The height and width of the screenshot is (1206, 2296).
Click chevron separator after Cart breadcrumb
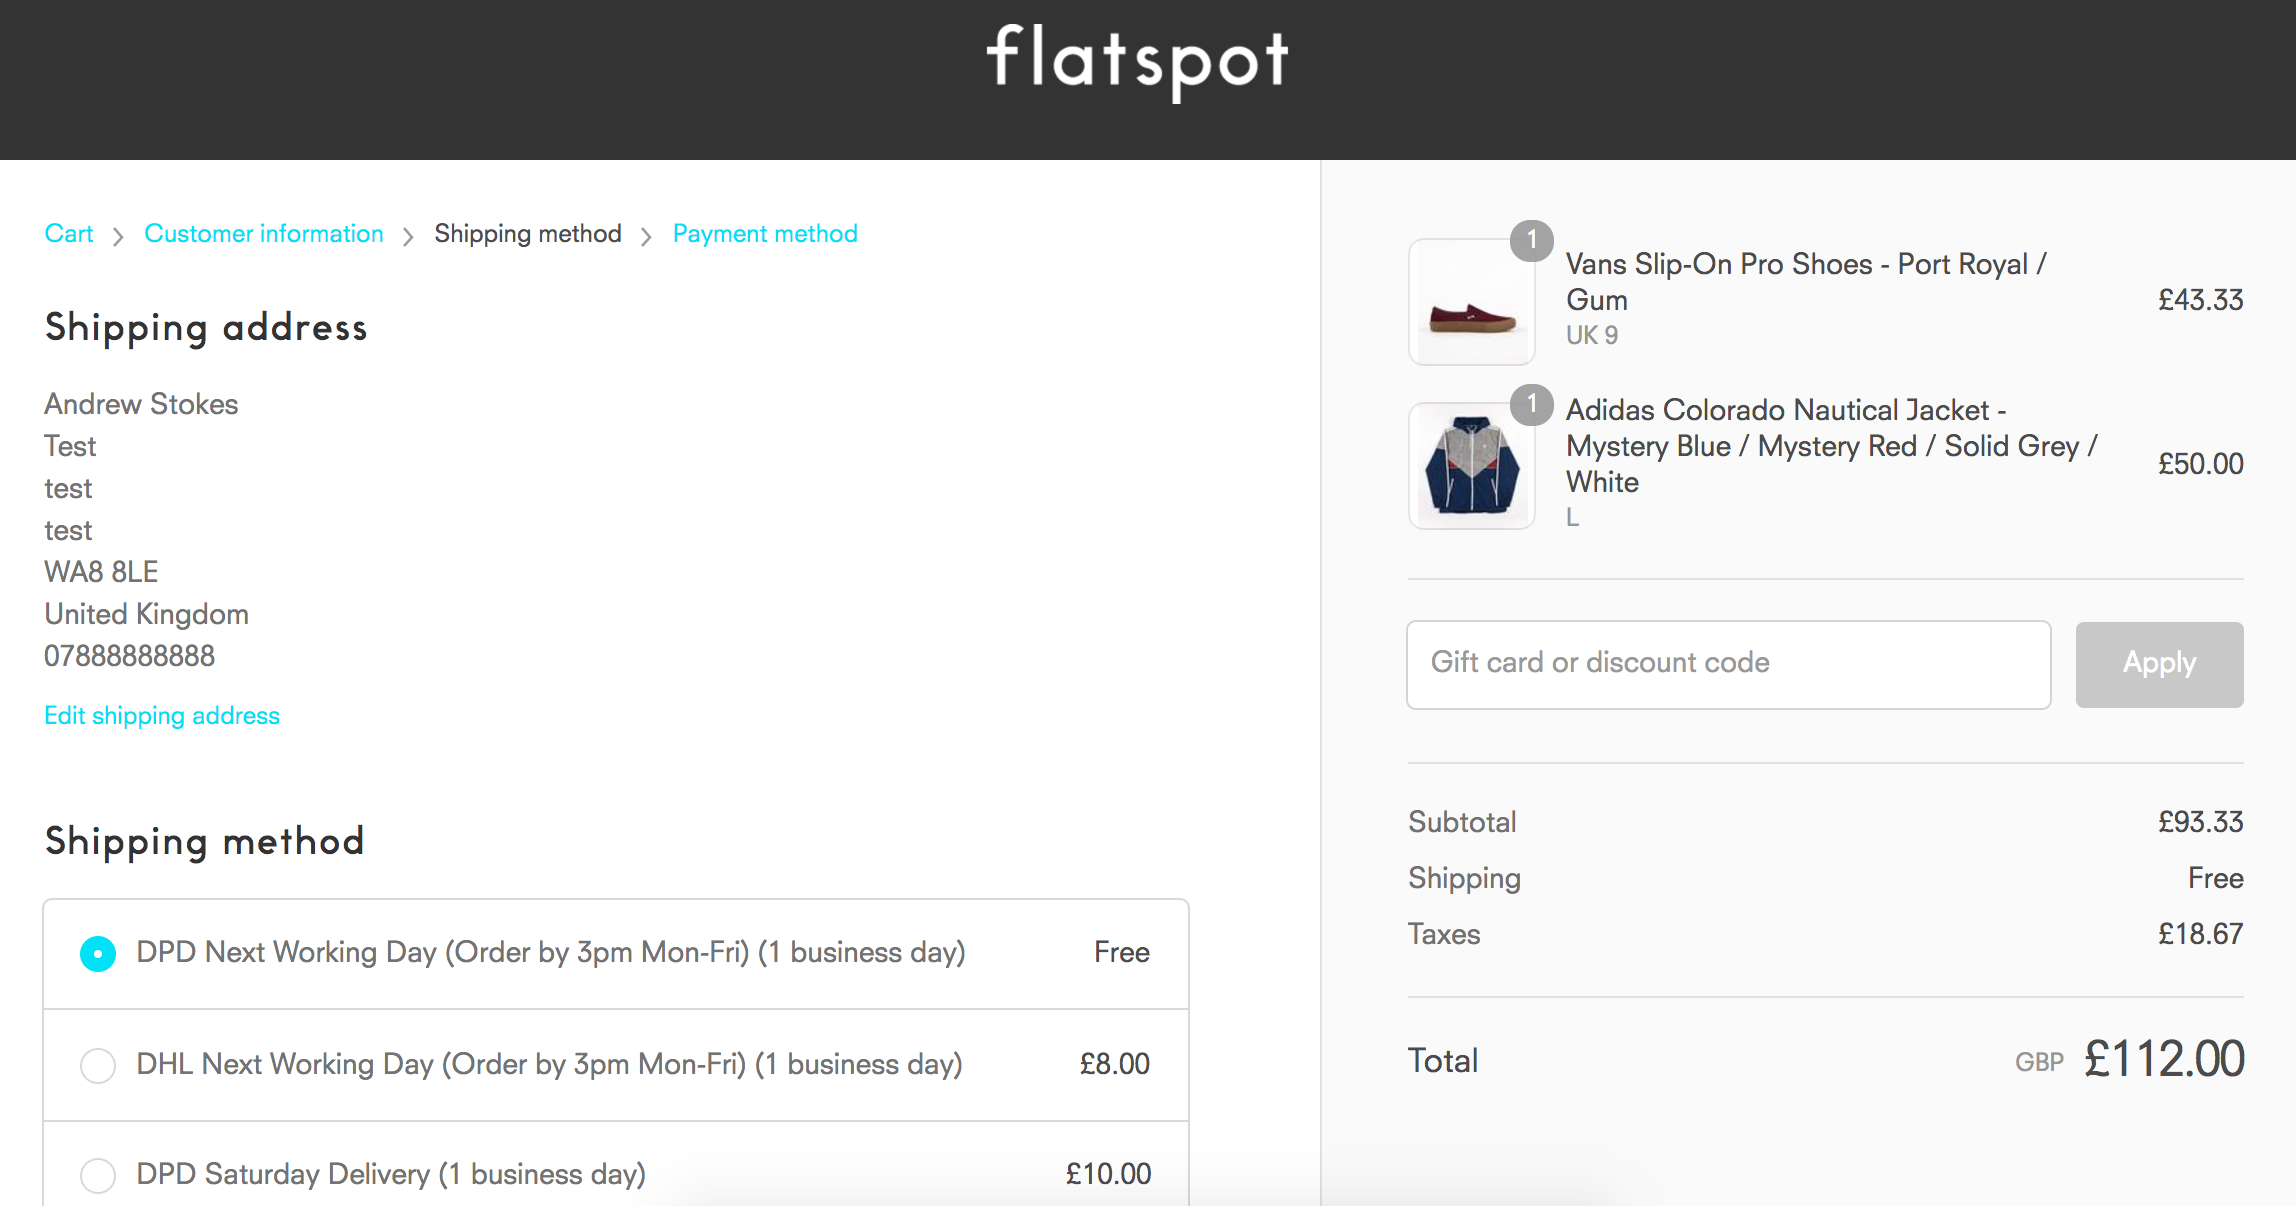(x=118, y=236)
